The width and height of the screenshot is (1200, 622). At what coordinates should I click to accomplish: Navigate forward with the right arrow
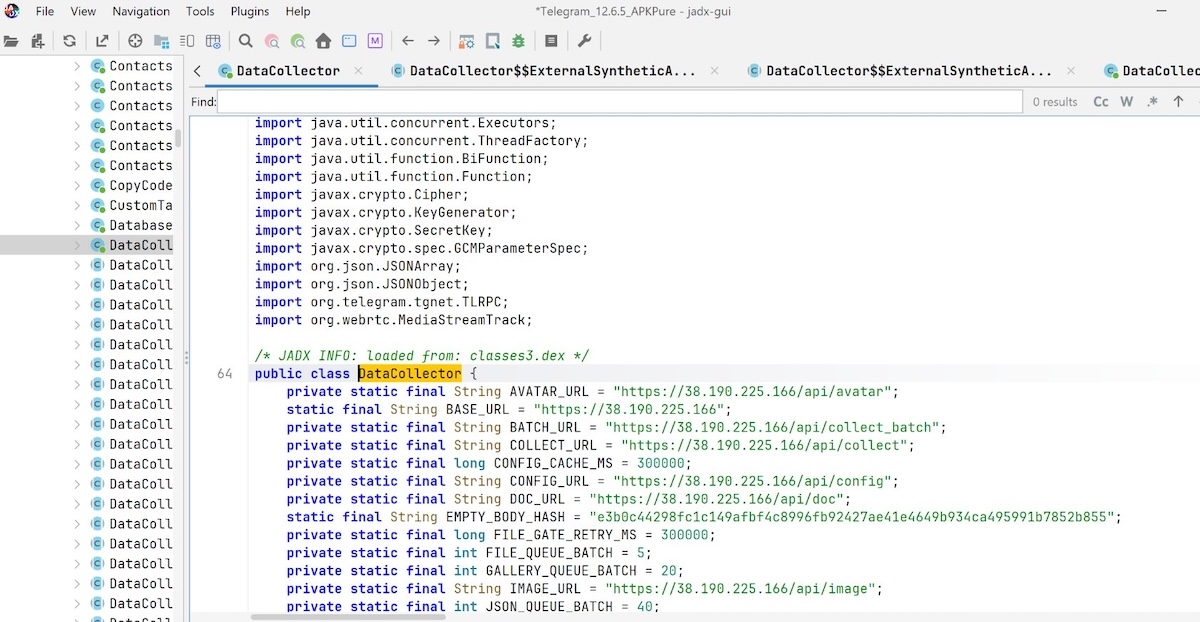[x=434, y=41]
